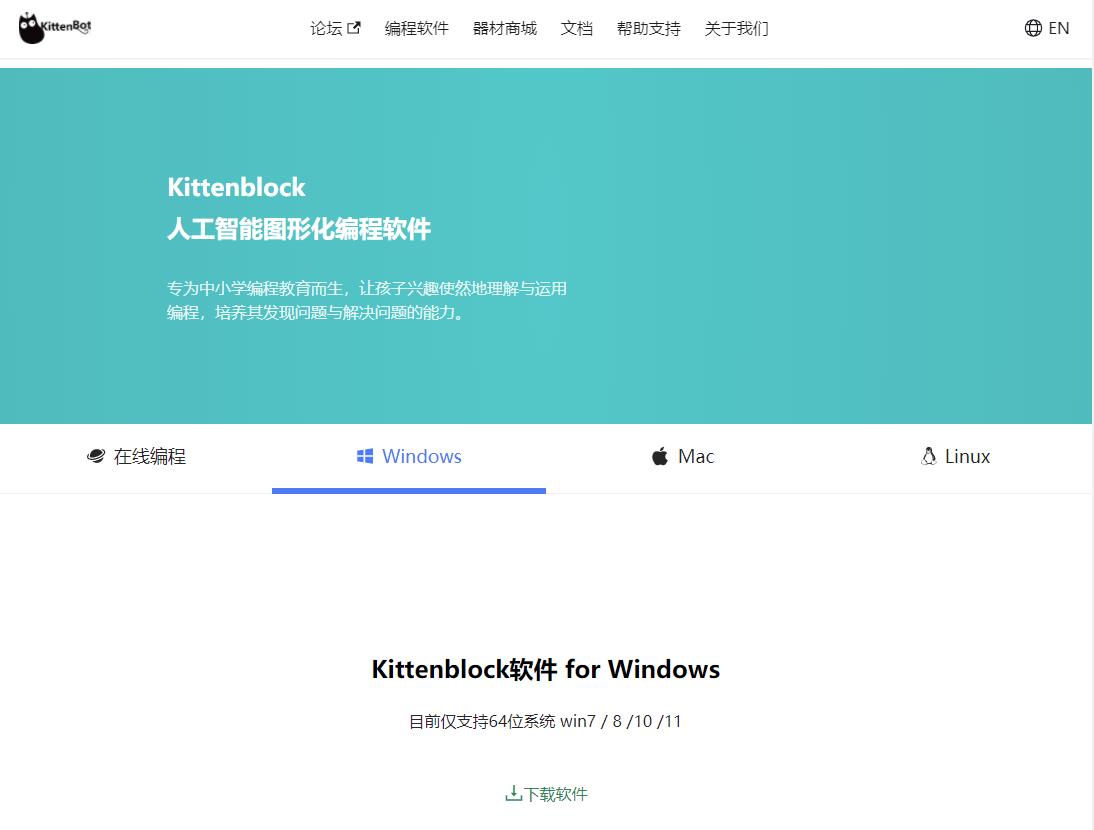Click the external-link icon beside 论坛
The image size is (1094, 830).
coord(354,29)
